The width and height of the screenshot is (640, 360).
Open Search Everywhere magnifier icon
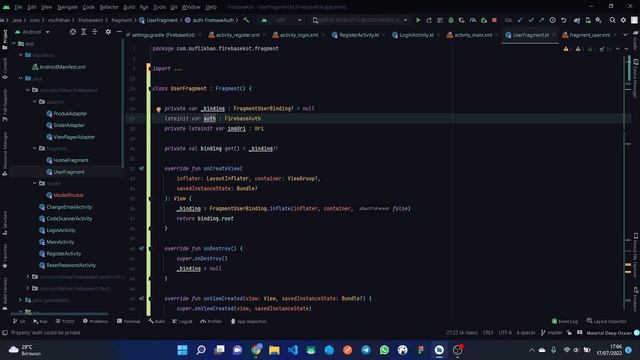(612, 20)
